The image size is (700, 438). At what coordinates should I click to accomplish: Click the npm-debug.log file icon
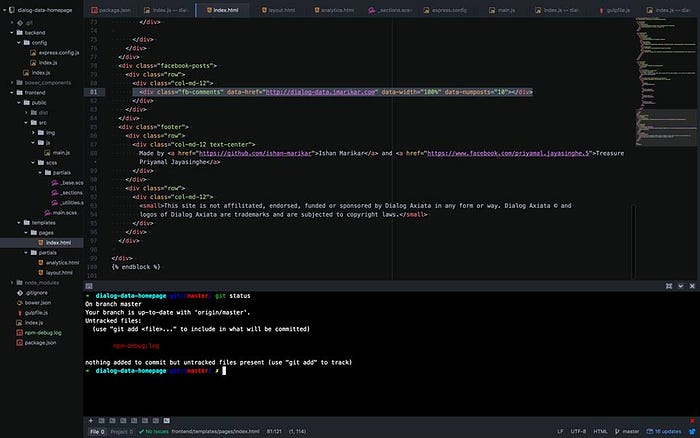[x=20, y=333]
